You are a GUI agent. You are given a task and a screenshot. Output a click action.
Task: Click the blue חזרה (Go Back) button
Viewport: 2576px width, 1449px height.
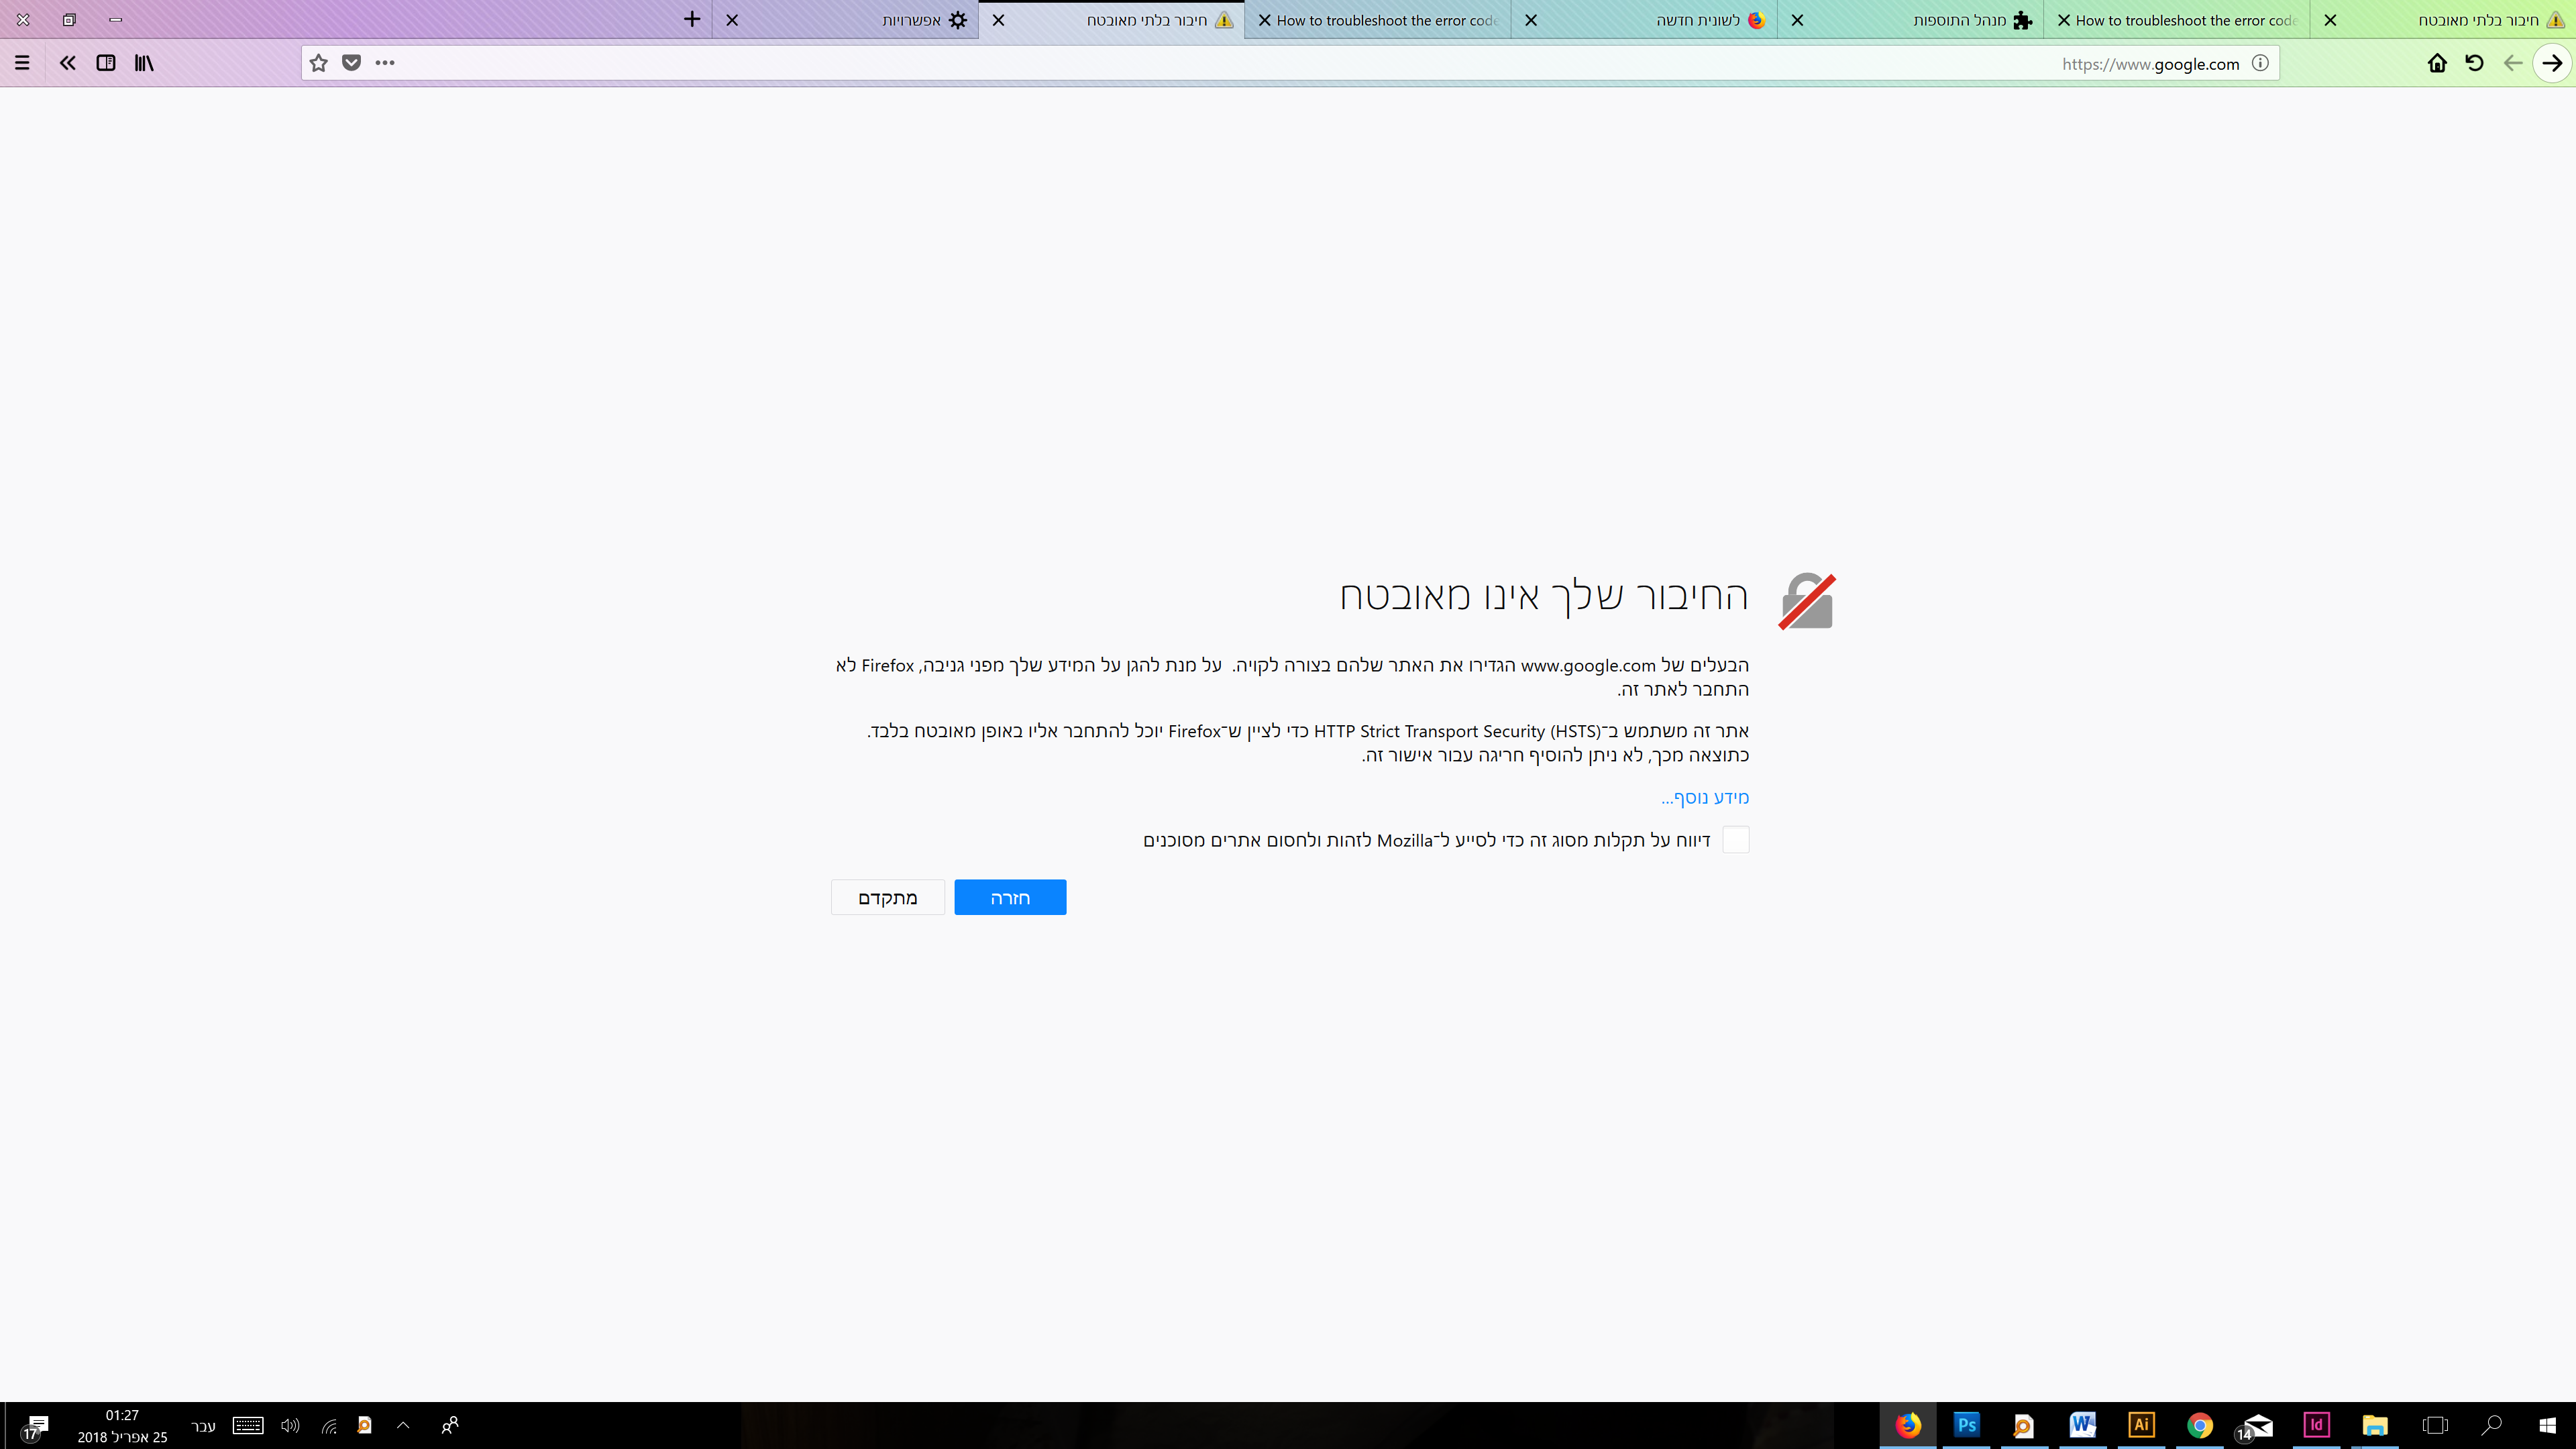coord(1010,897)
